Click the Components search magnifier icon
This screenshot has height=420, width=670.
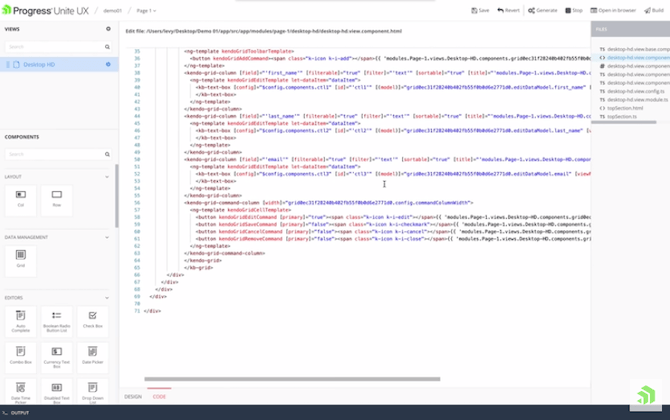point(107,154)
